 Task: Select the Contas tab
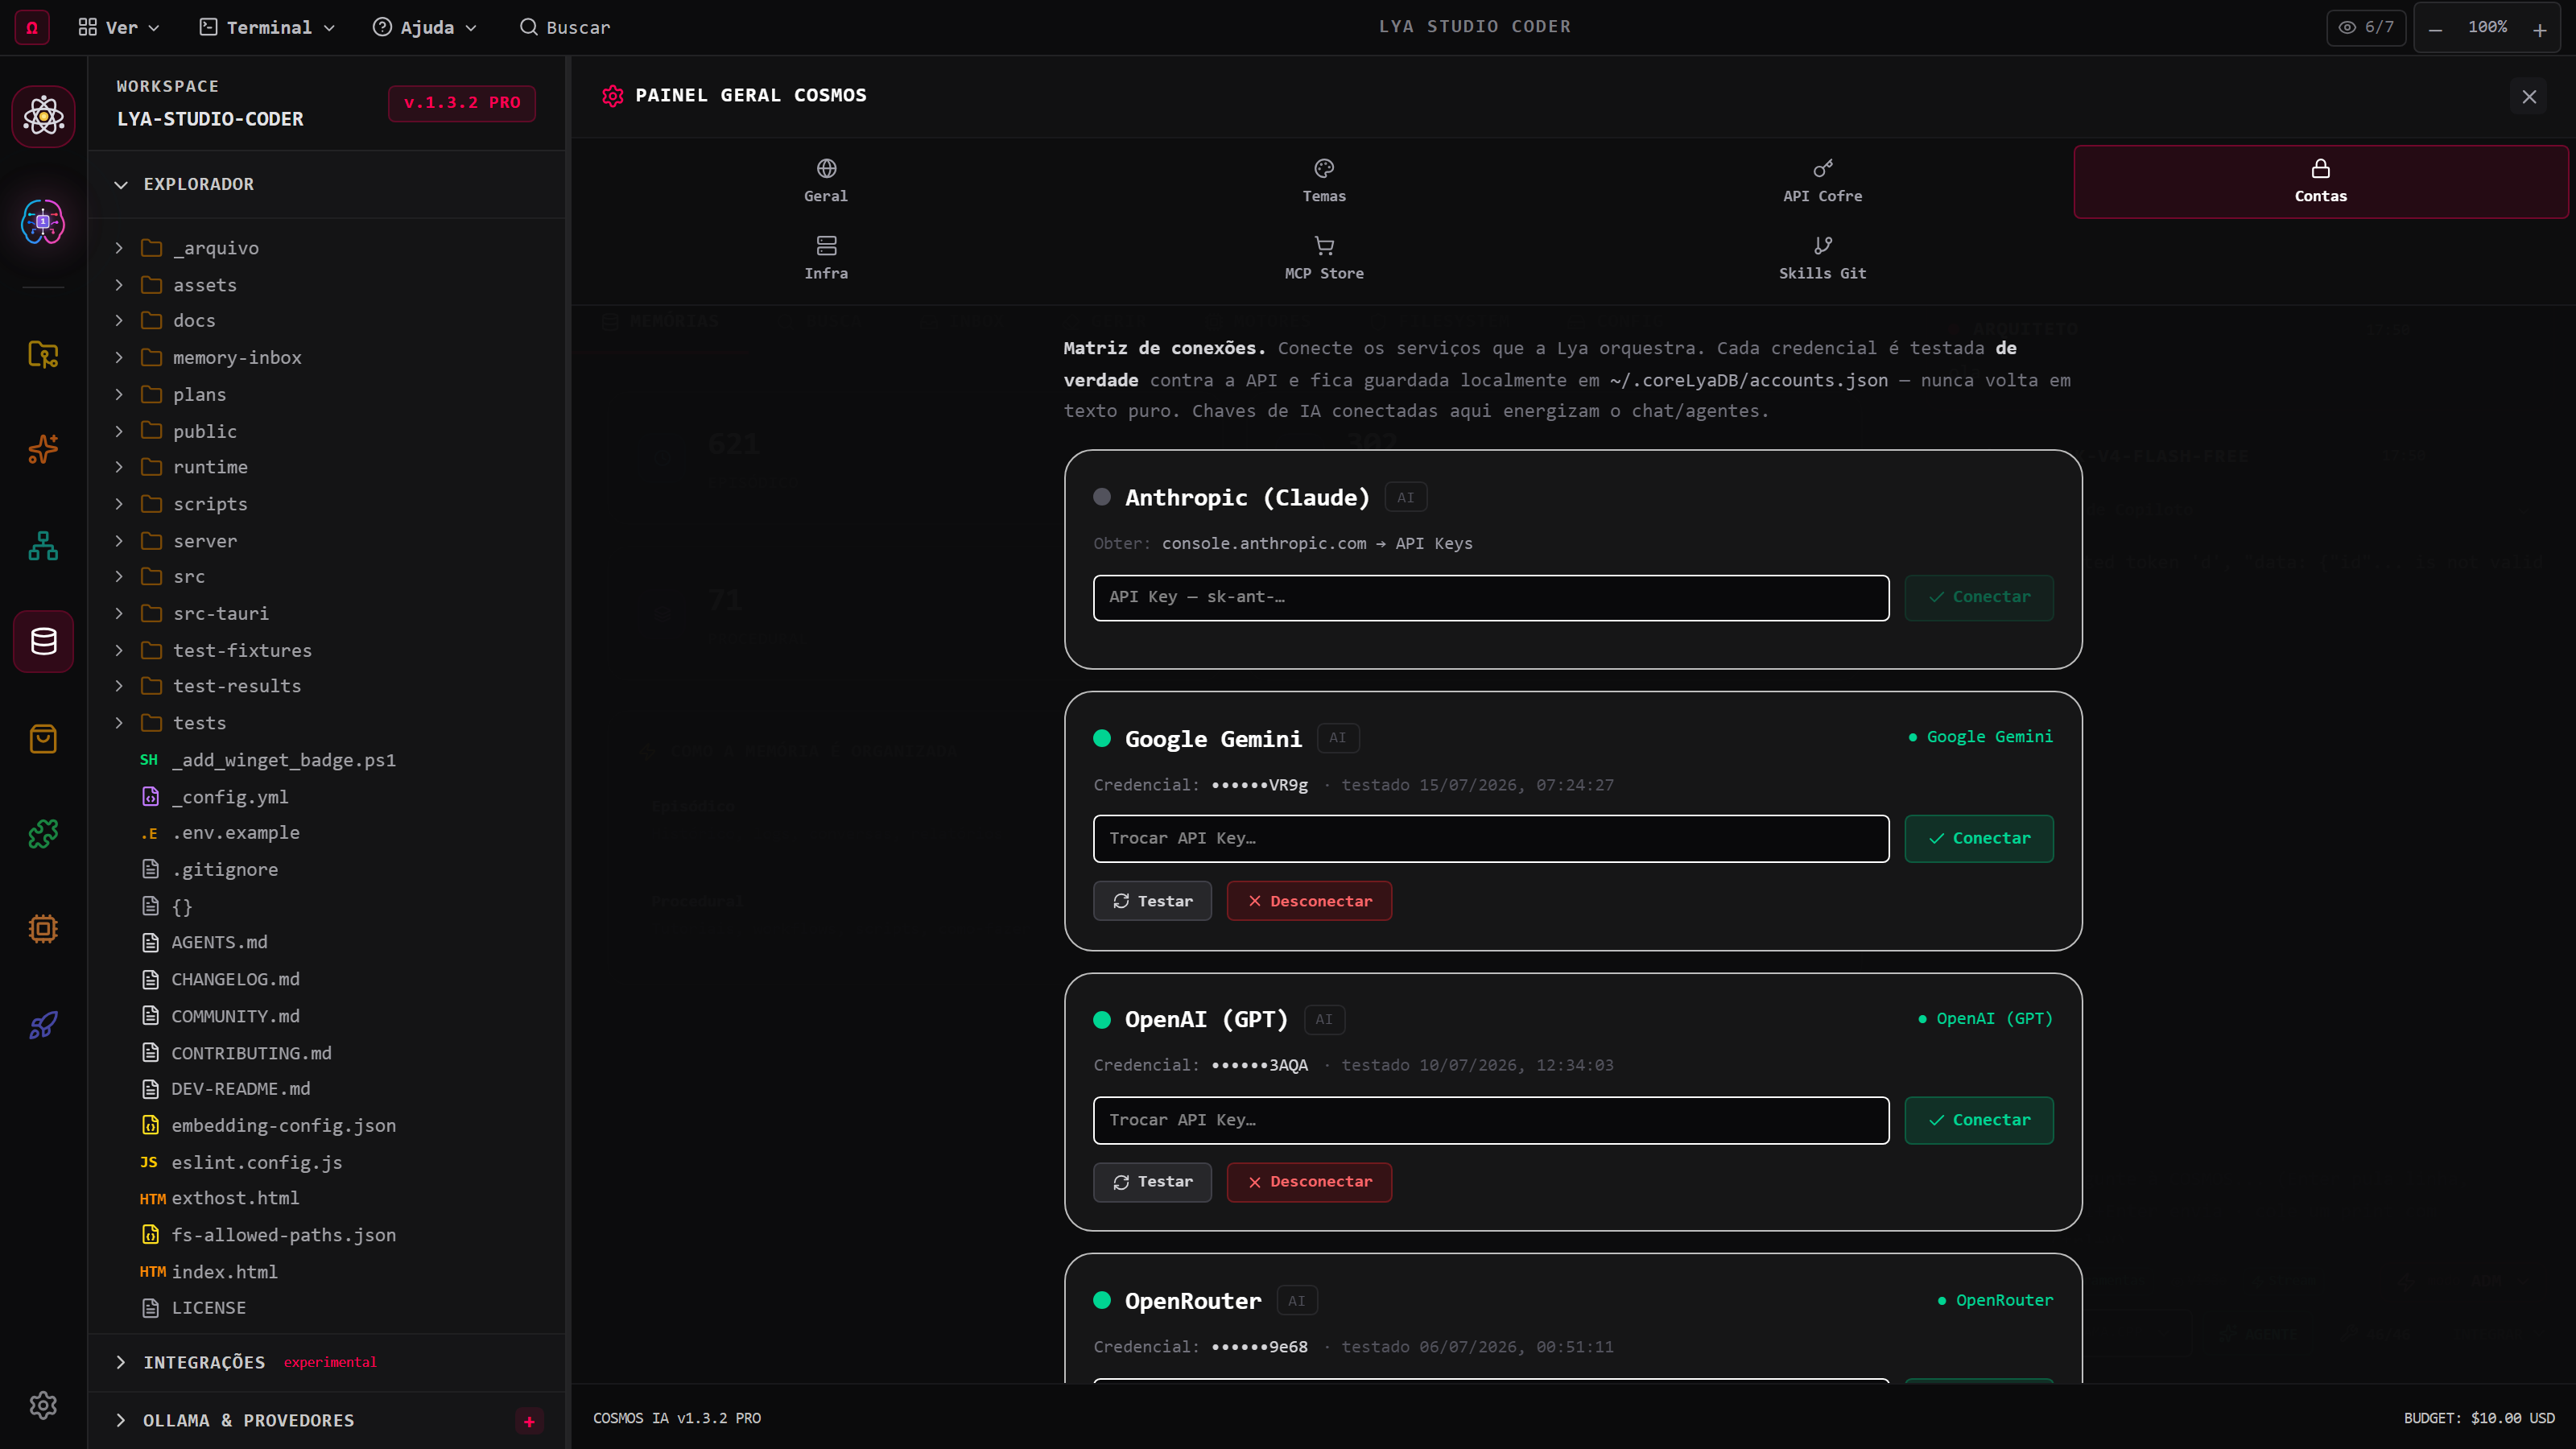2320,181
